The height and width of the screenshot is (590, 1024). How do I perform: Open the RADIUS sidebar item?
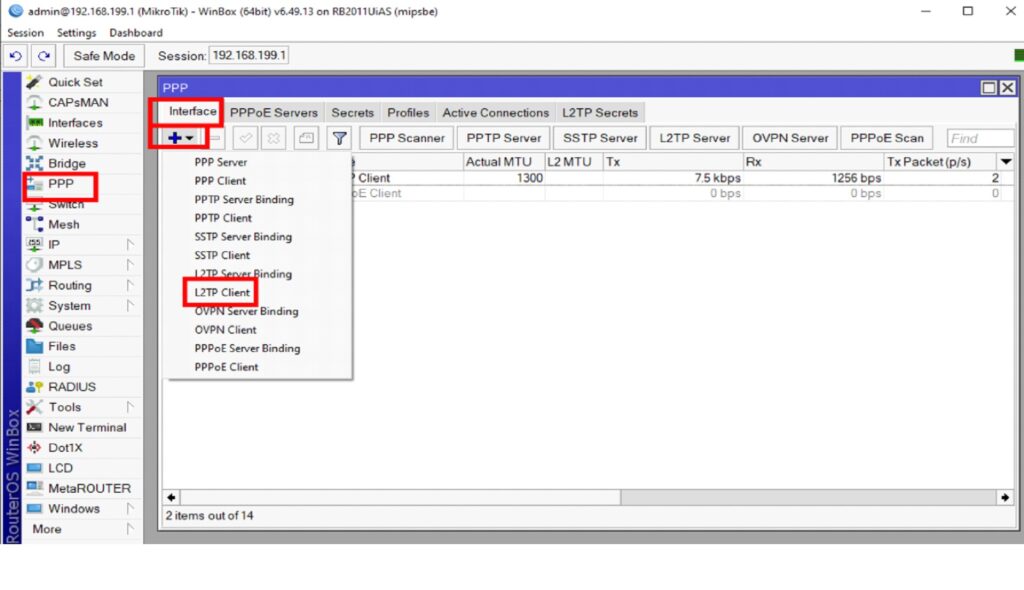[x=72, y=387]
